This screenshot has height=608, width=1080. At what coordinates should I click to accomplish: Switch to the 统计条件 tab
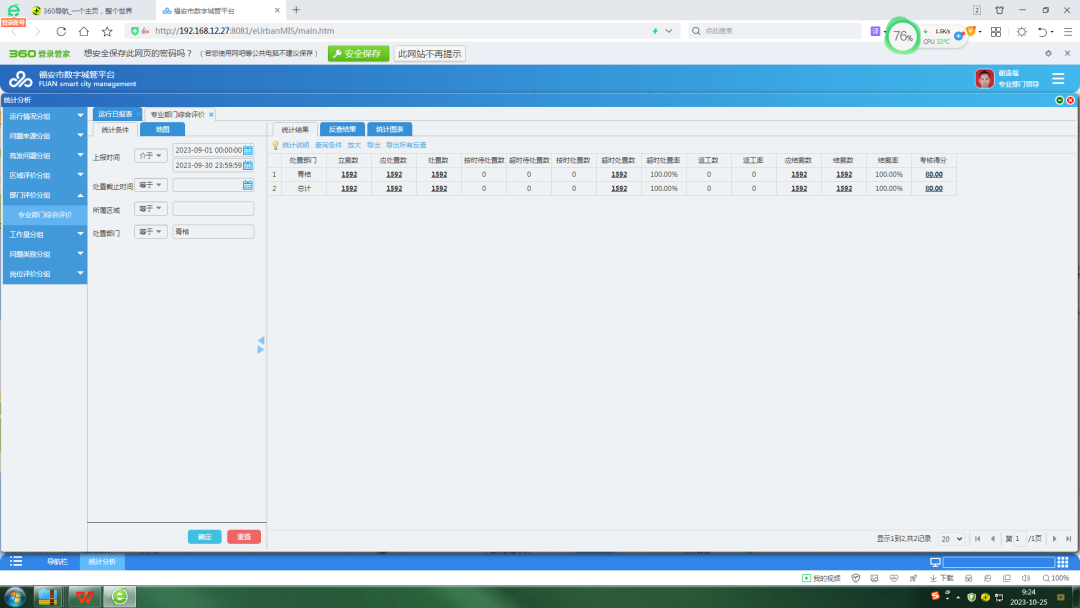115,129
